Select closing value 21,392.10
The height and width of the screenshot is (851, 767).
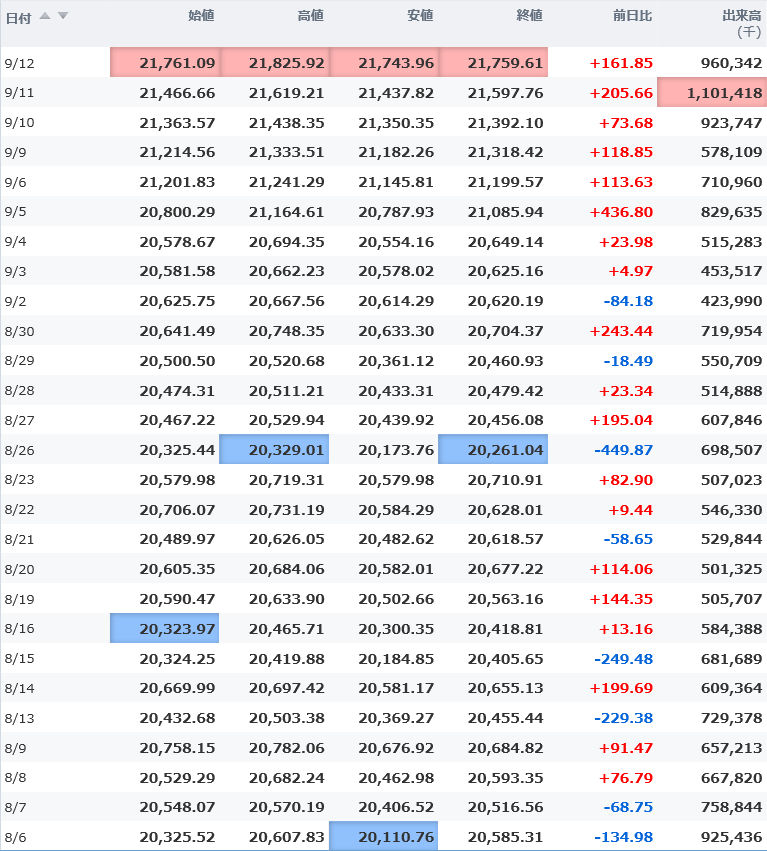505,123
